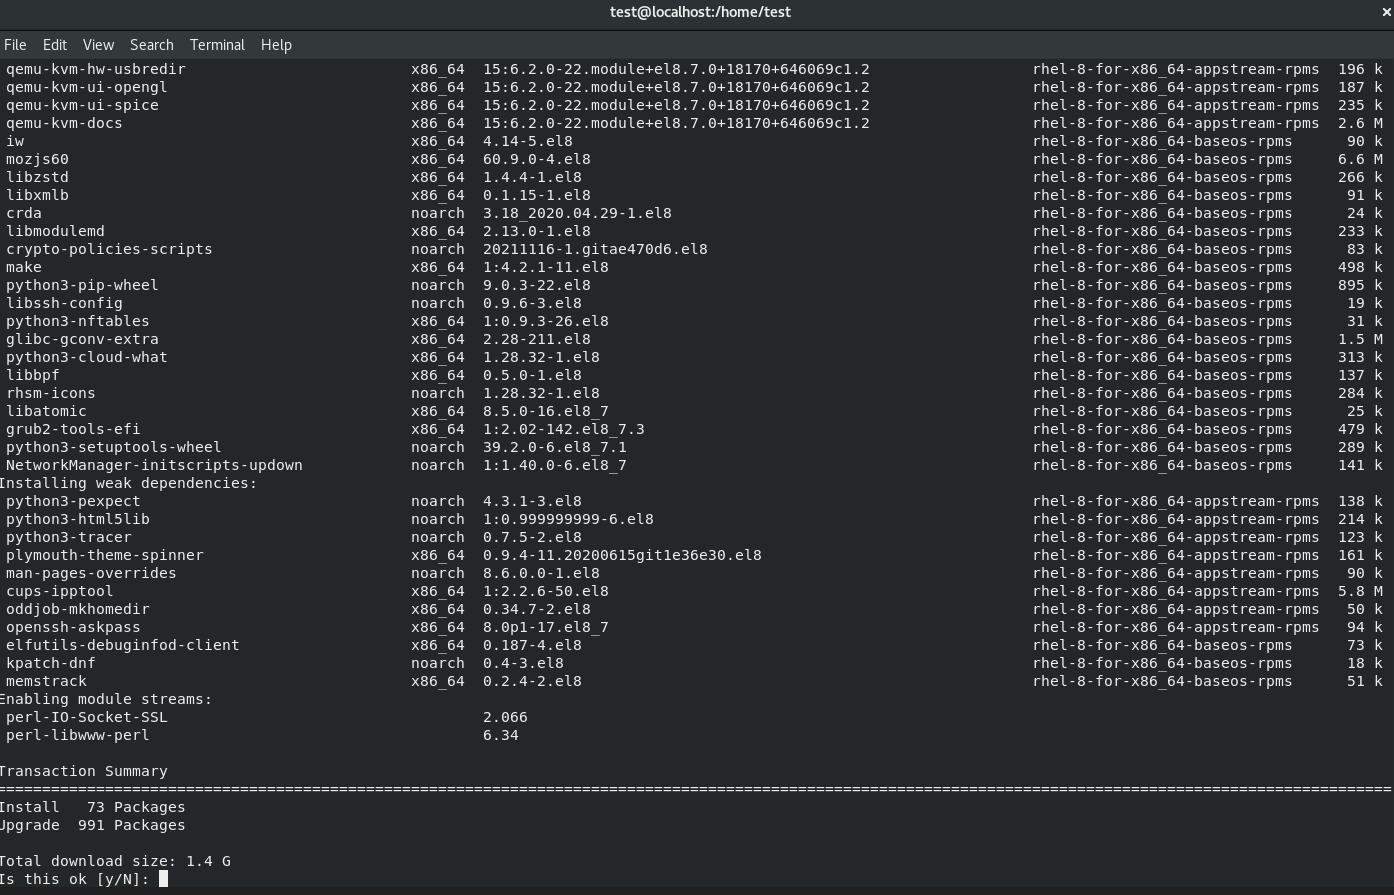The width and height of the screenshot is (1394, 895).
Task: Click the 'Install 73 Packages' line
Action: coord(93,807)
